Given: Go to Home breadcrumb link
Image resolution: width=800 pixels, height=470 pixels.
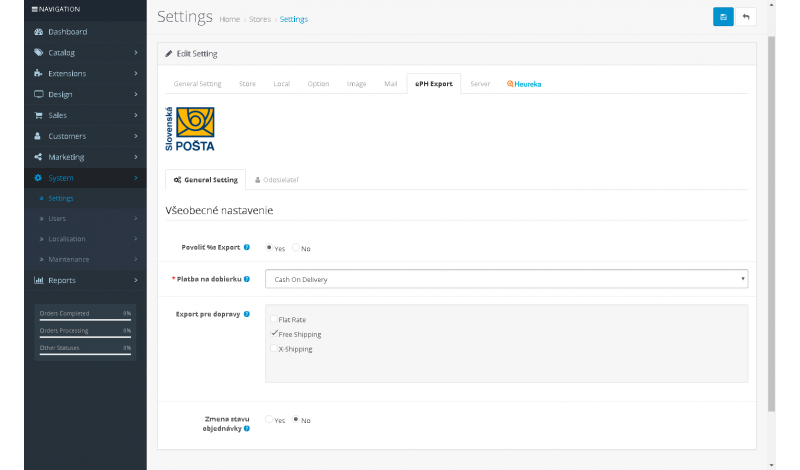Looking at the screenshot, I should [x=230, y=19].
